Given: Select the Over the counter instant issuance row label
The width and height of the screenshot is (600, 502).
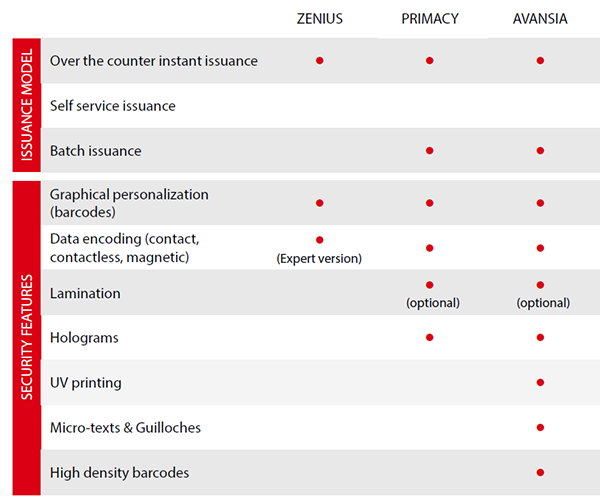Looking at the screenshot, I should click(x=154, y=61).
